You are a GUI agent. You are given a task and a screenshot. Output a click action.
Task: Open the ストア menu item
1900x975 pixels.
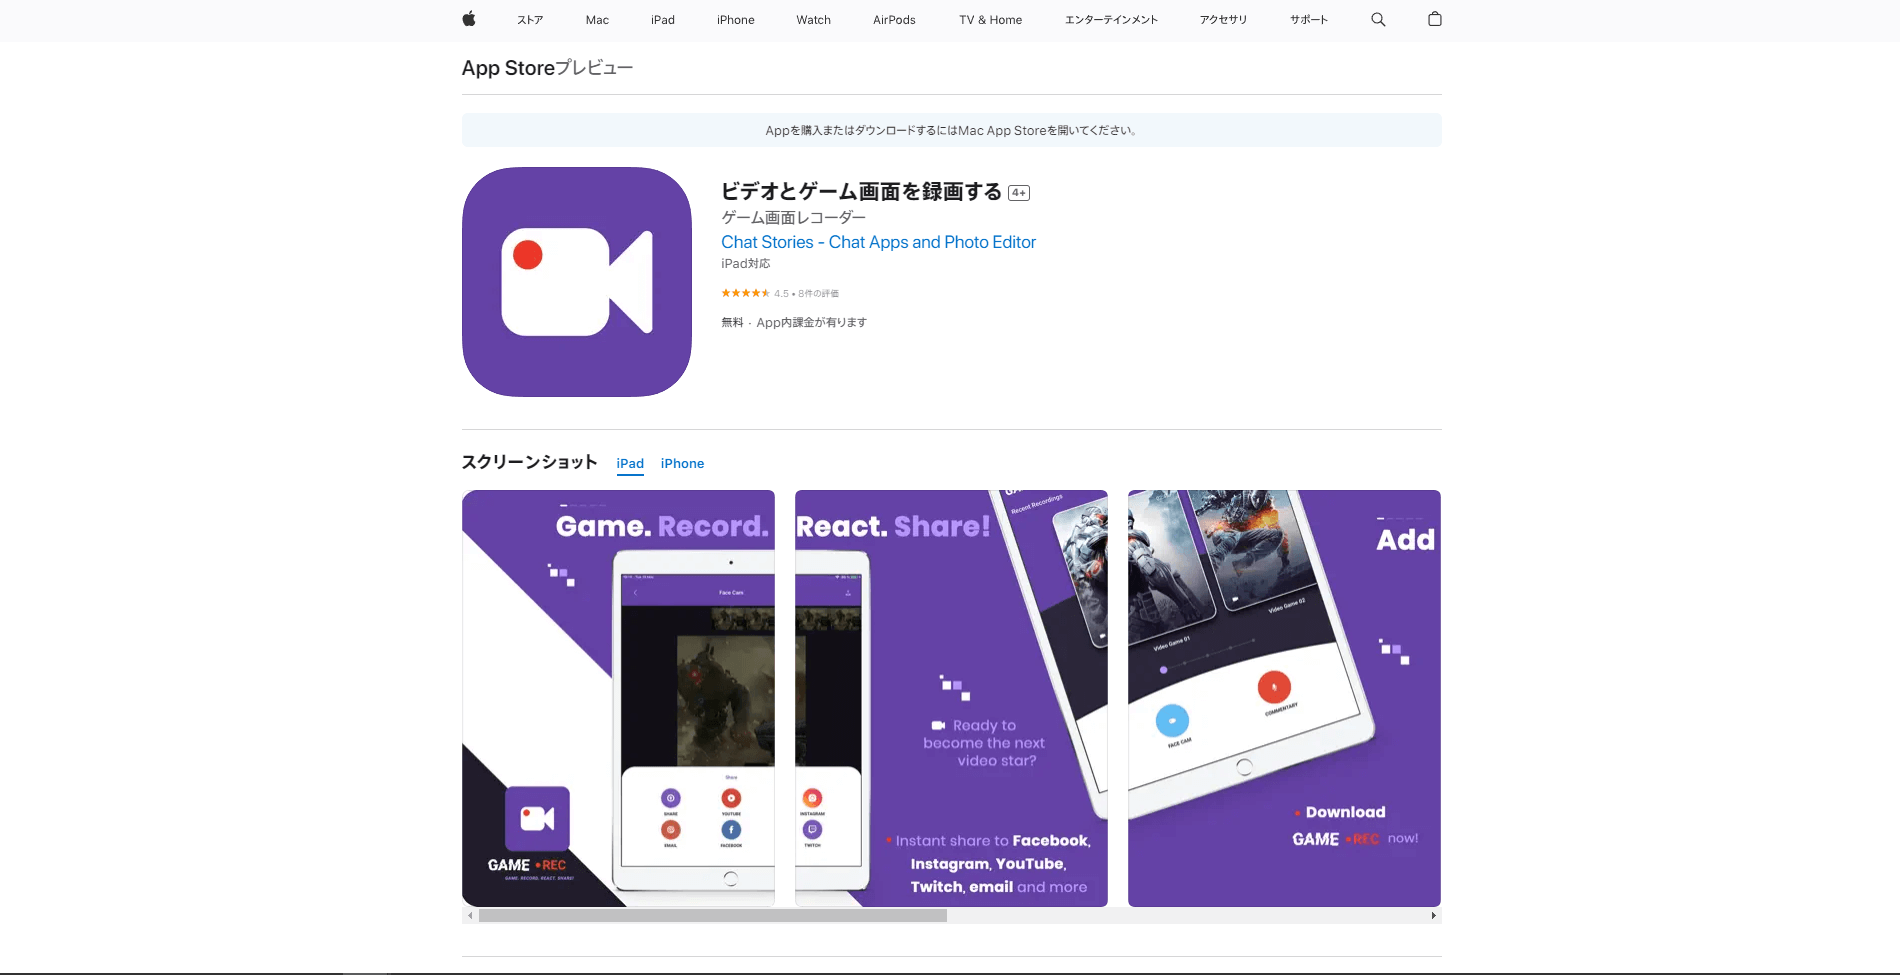[530, 20]
